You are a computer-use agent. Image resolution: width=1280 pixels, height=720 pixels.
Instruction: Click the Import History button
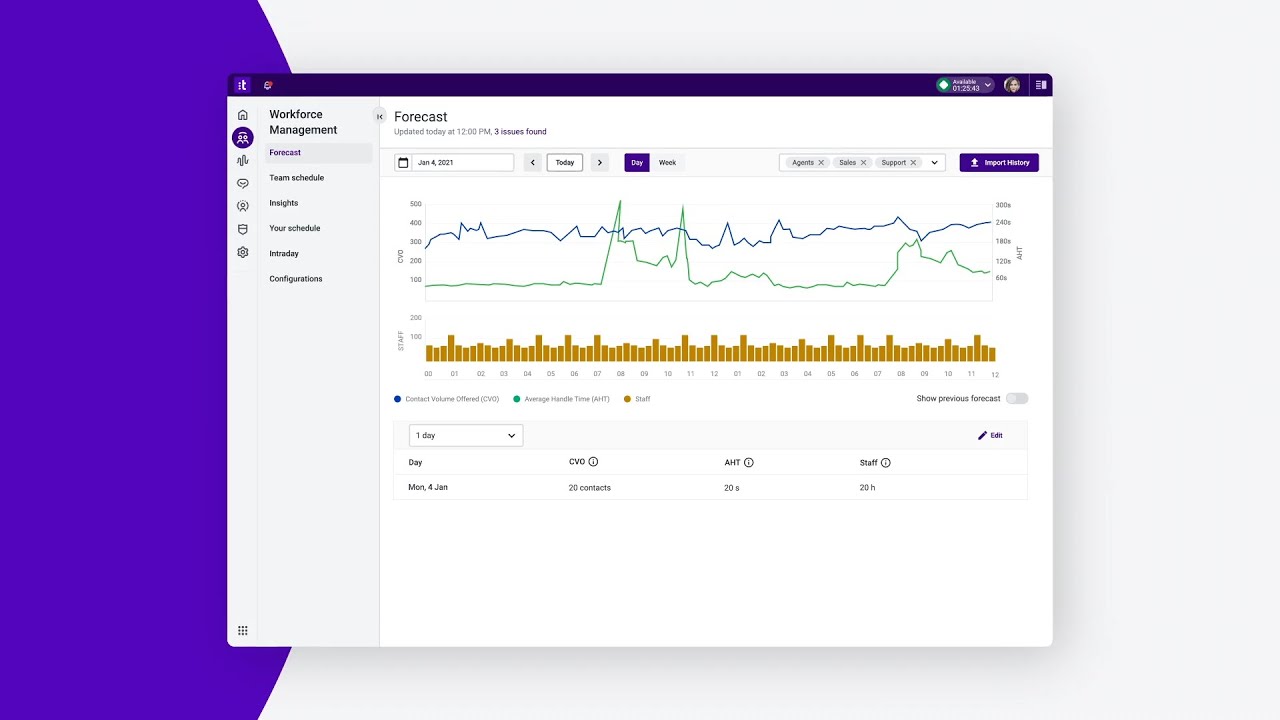(x=999, y=162)
